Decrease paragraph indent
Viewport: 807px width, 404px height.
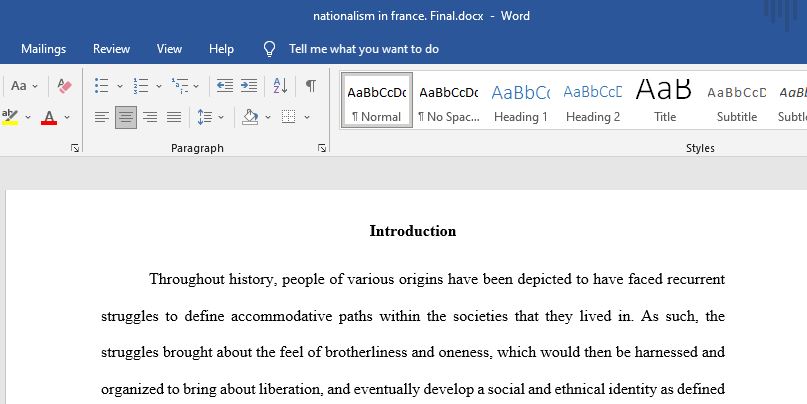pos(225,85)
